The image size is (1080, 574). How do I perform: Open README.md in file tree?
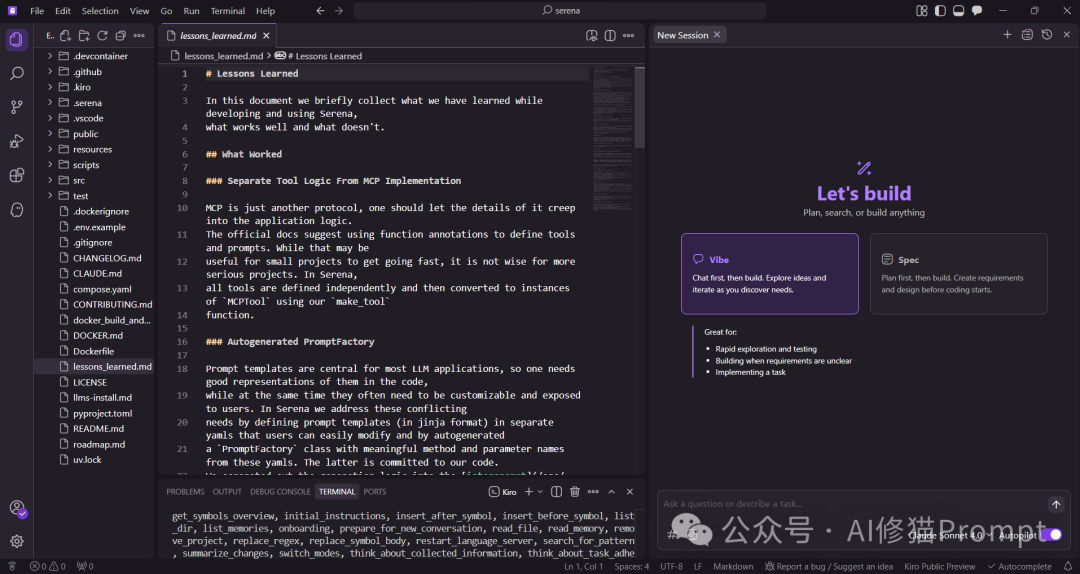pos(98,429)
